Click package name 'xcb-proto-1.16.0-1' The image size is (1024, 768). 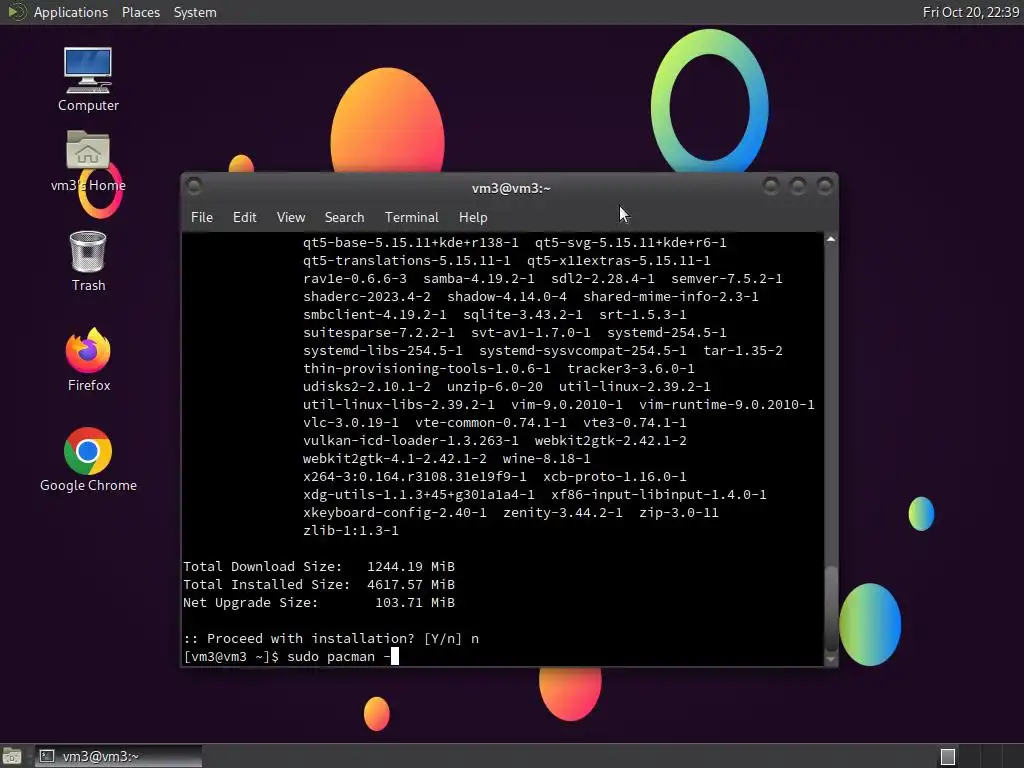(615, 476)
